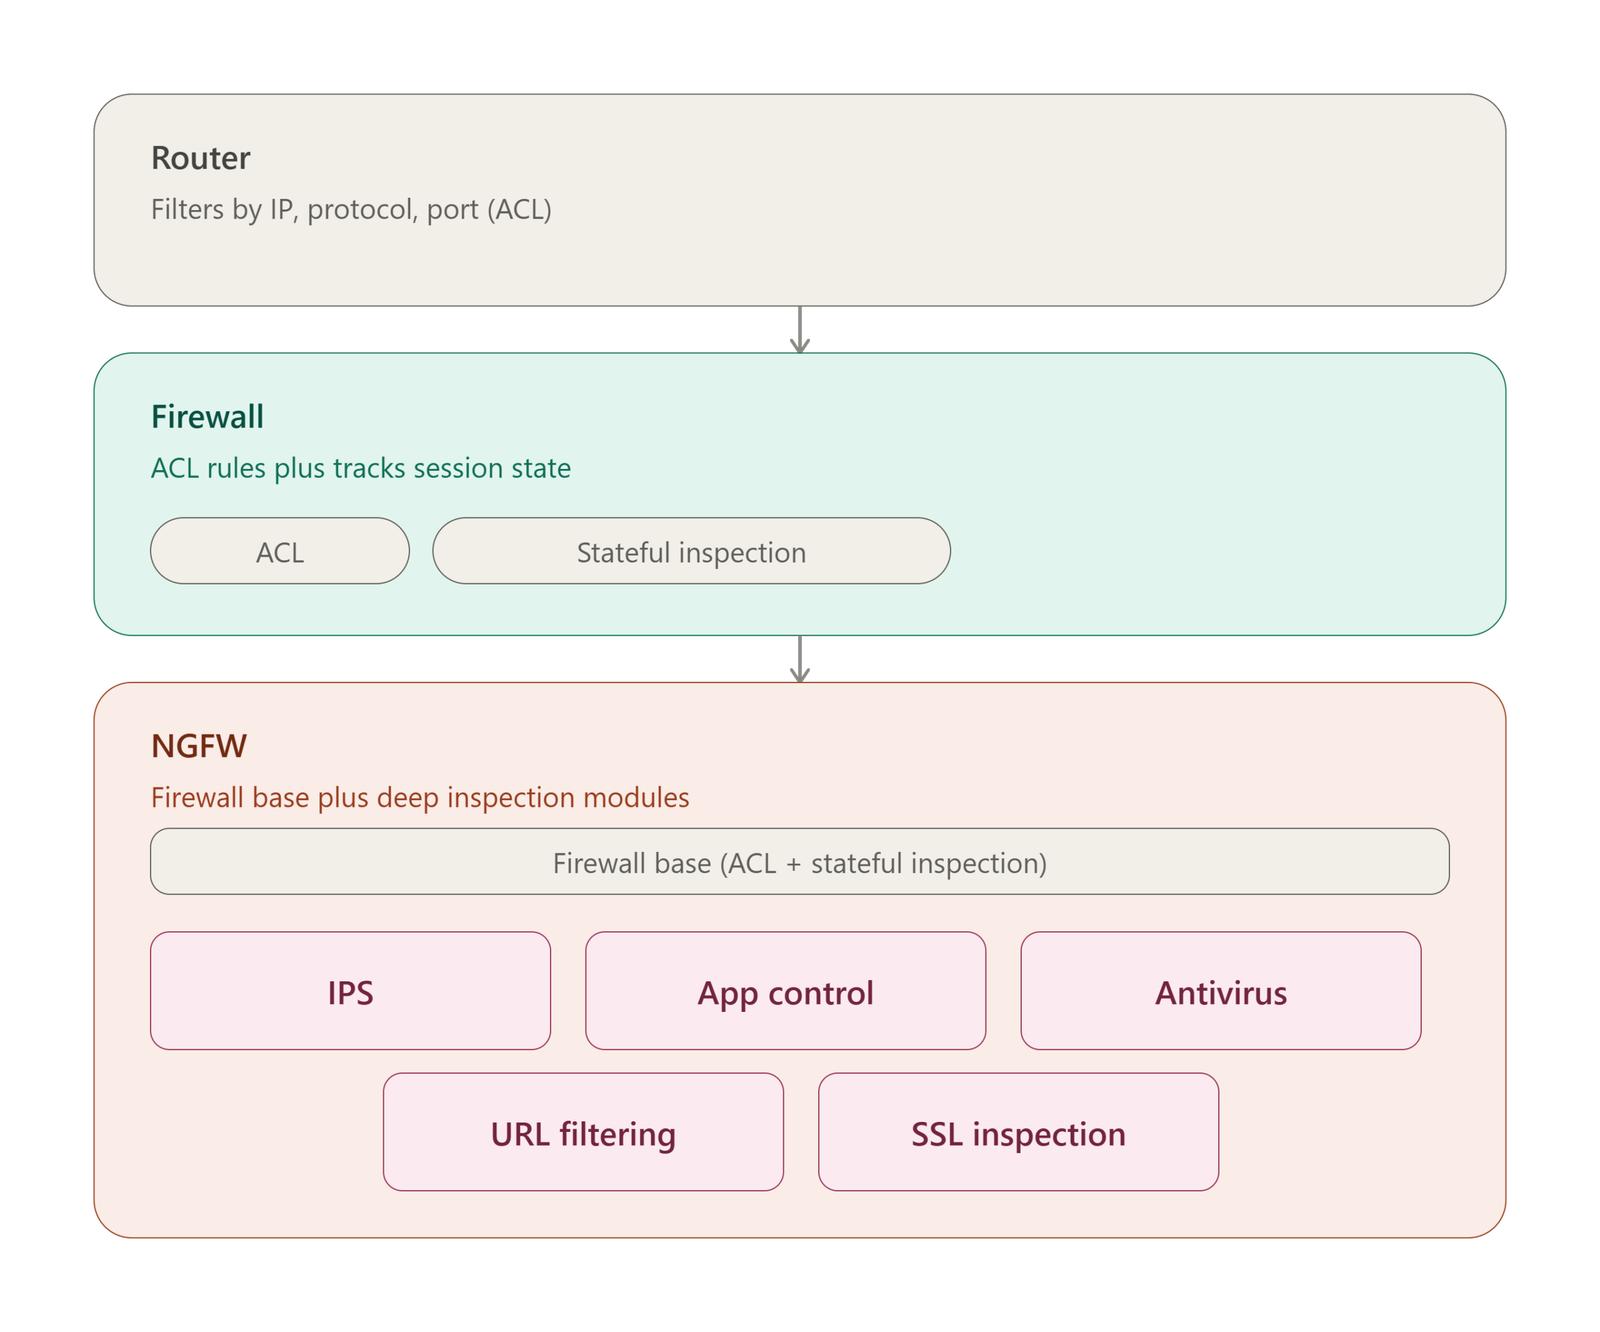Open the URL filtering module

[x=583, y=1132]
